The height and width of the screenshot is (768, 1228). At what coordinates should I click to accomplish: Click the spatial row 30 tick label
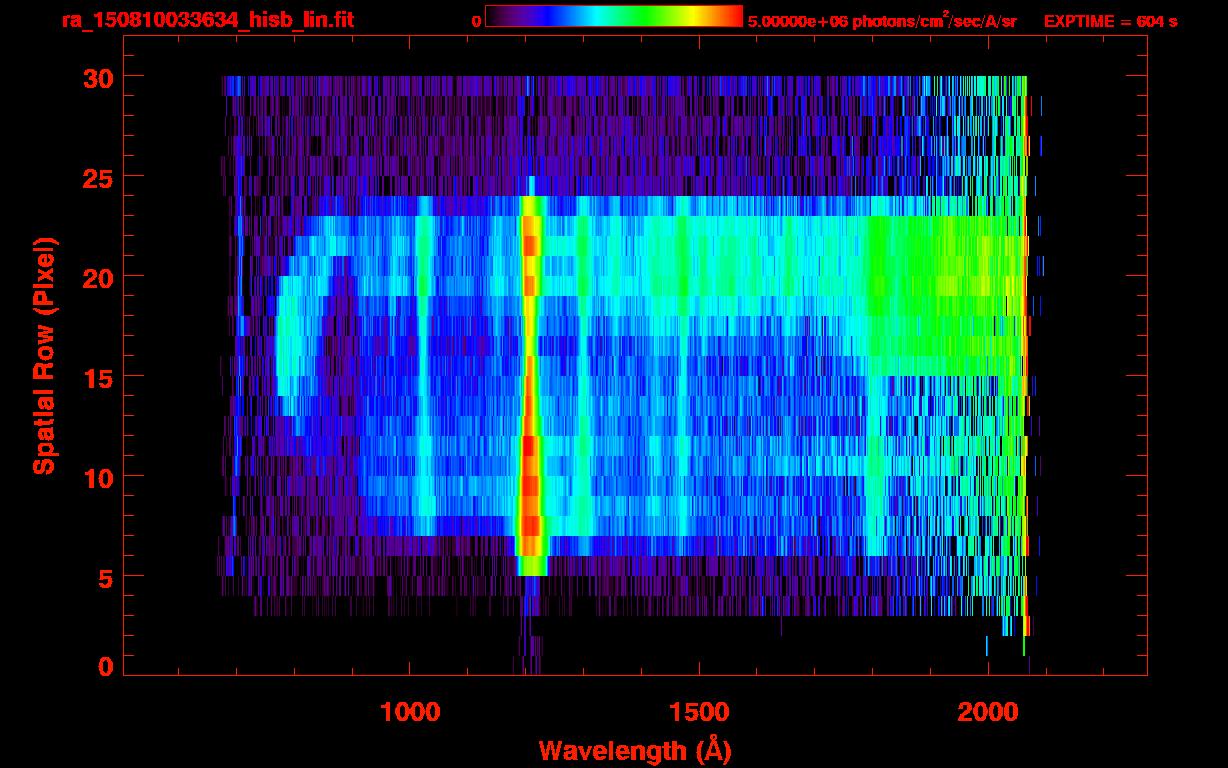tap(98, 77)
